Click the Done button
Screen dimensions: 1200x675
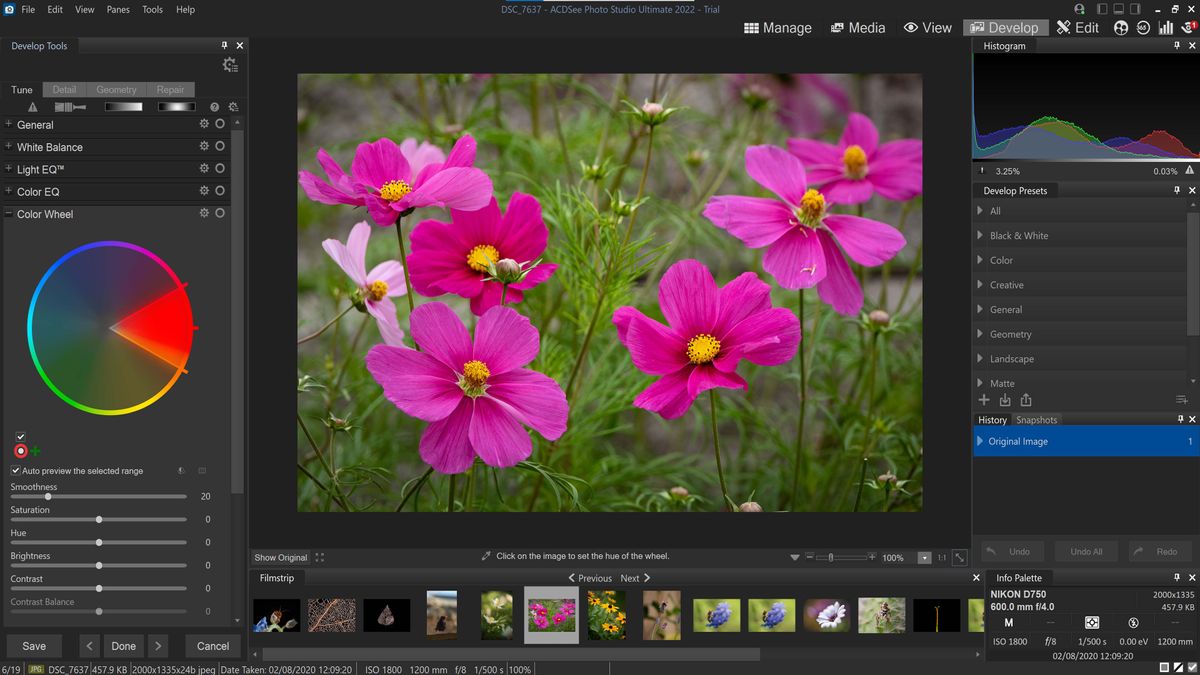(x=123, y=646)
